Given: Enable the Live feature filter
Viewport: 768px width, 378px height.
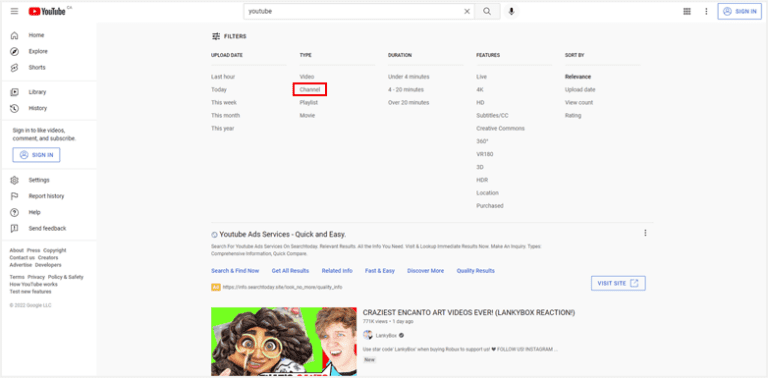Looking at the screenshot, I should (x=481, y=77).
